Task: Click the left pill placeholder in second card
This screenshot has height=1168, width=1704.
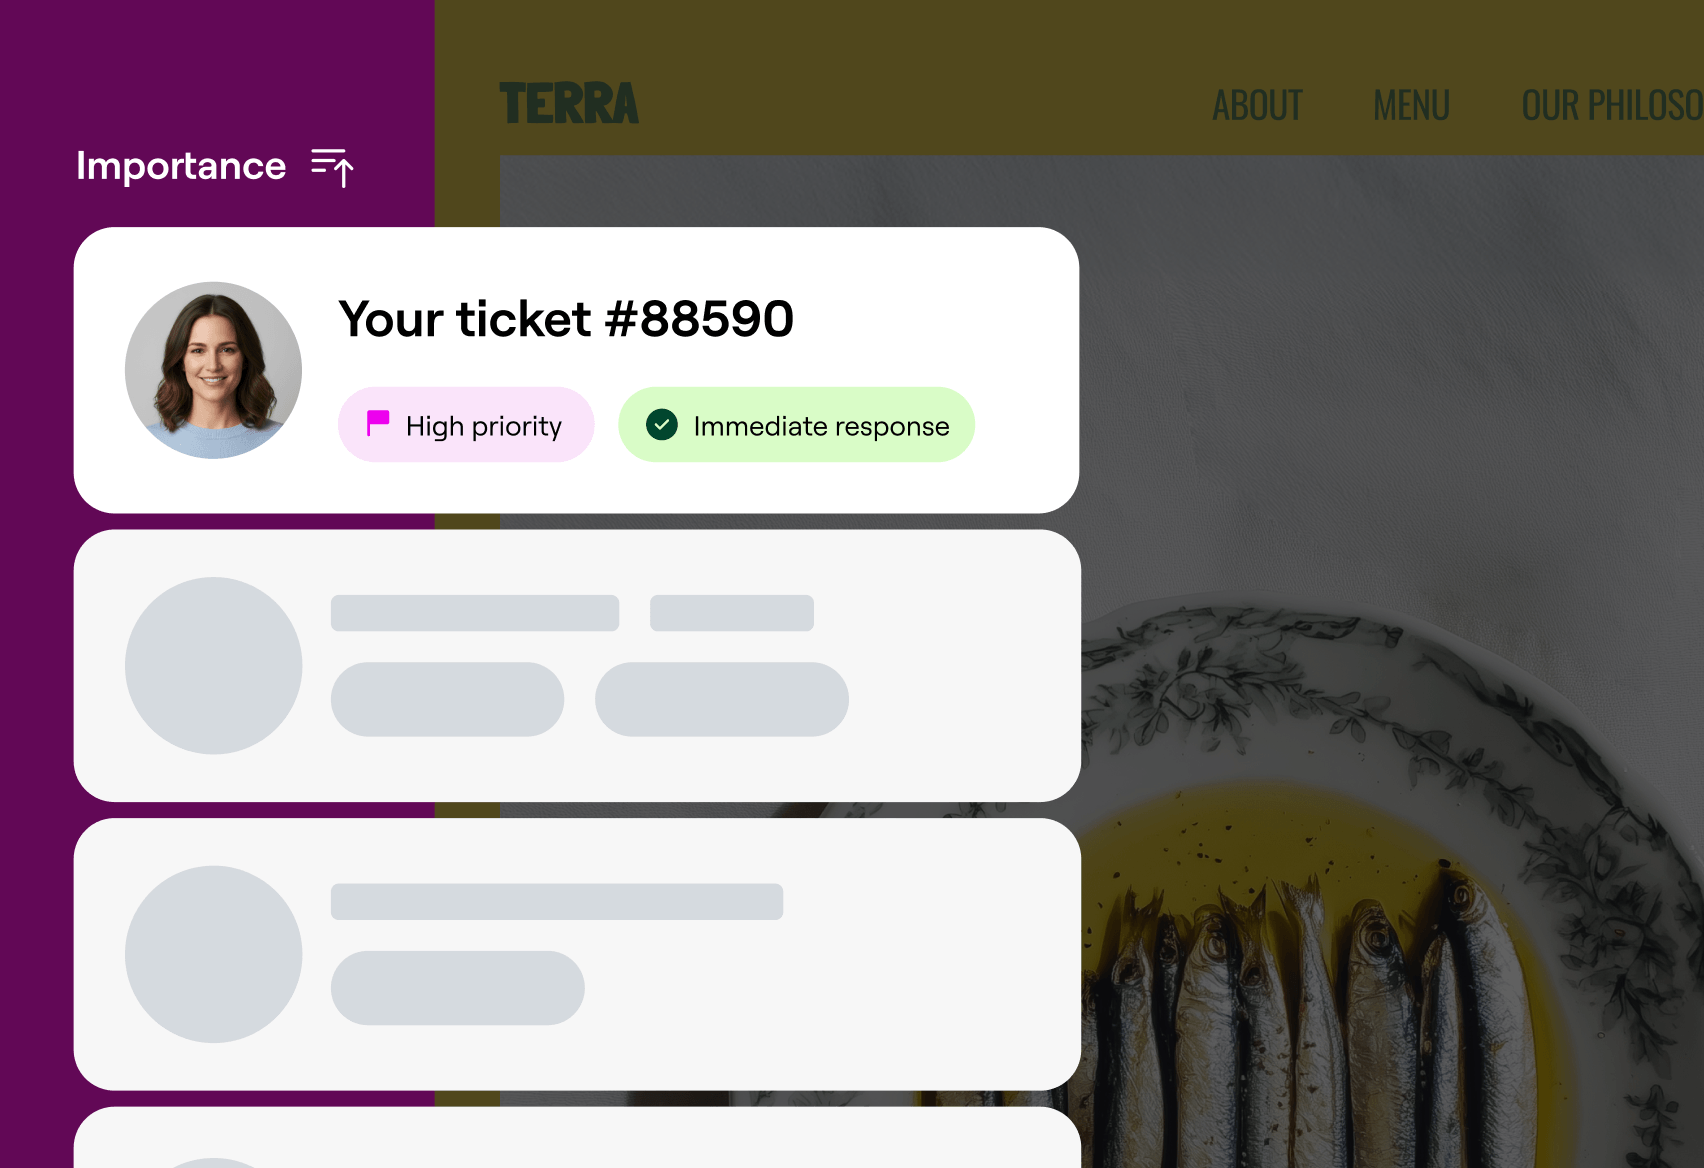Action: [x=447, y=699]
